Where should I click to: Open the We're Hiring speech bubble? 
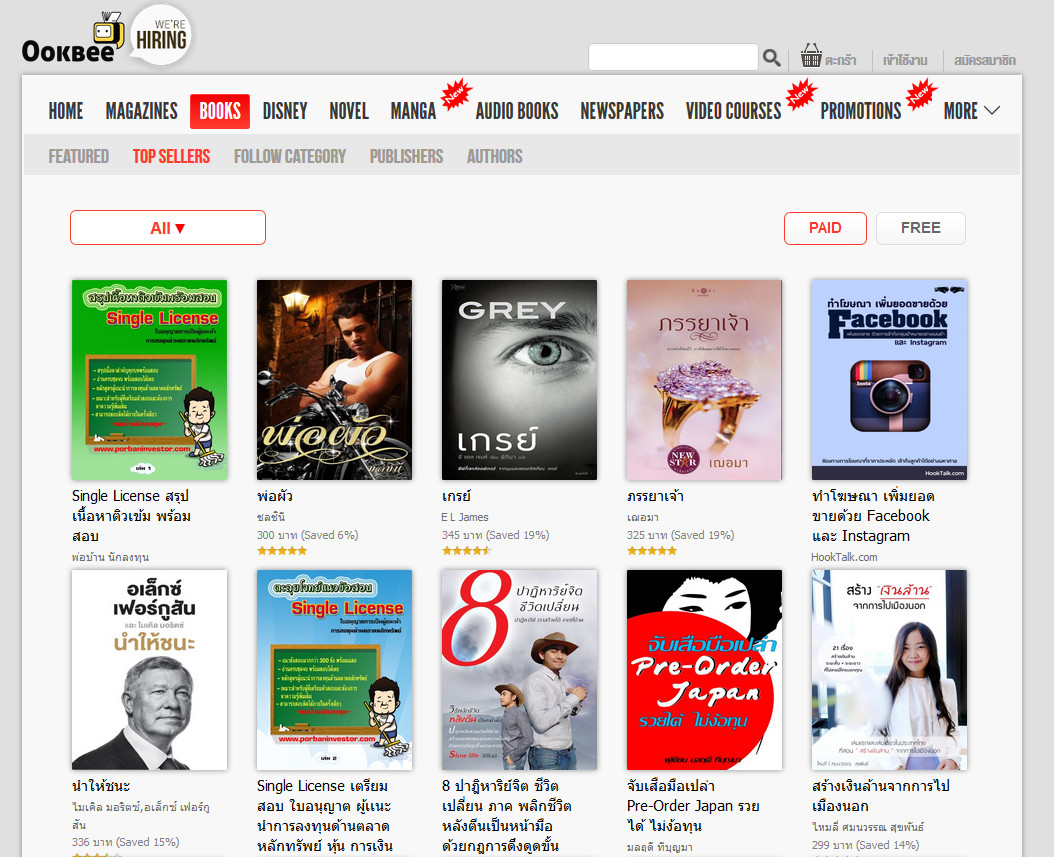click(161, 35)
